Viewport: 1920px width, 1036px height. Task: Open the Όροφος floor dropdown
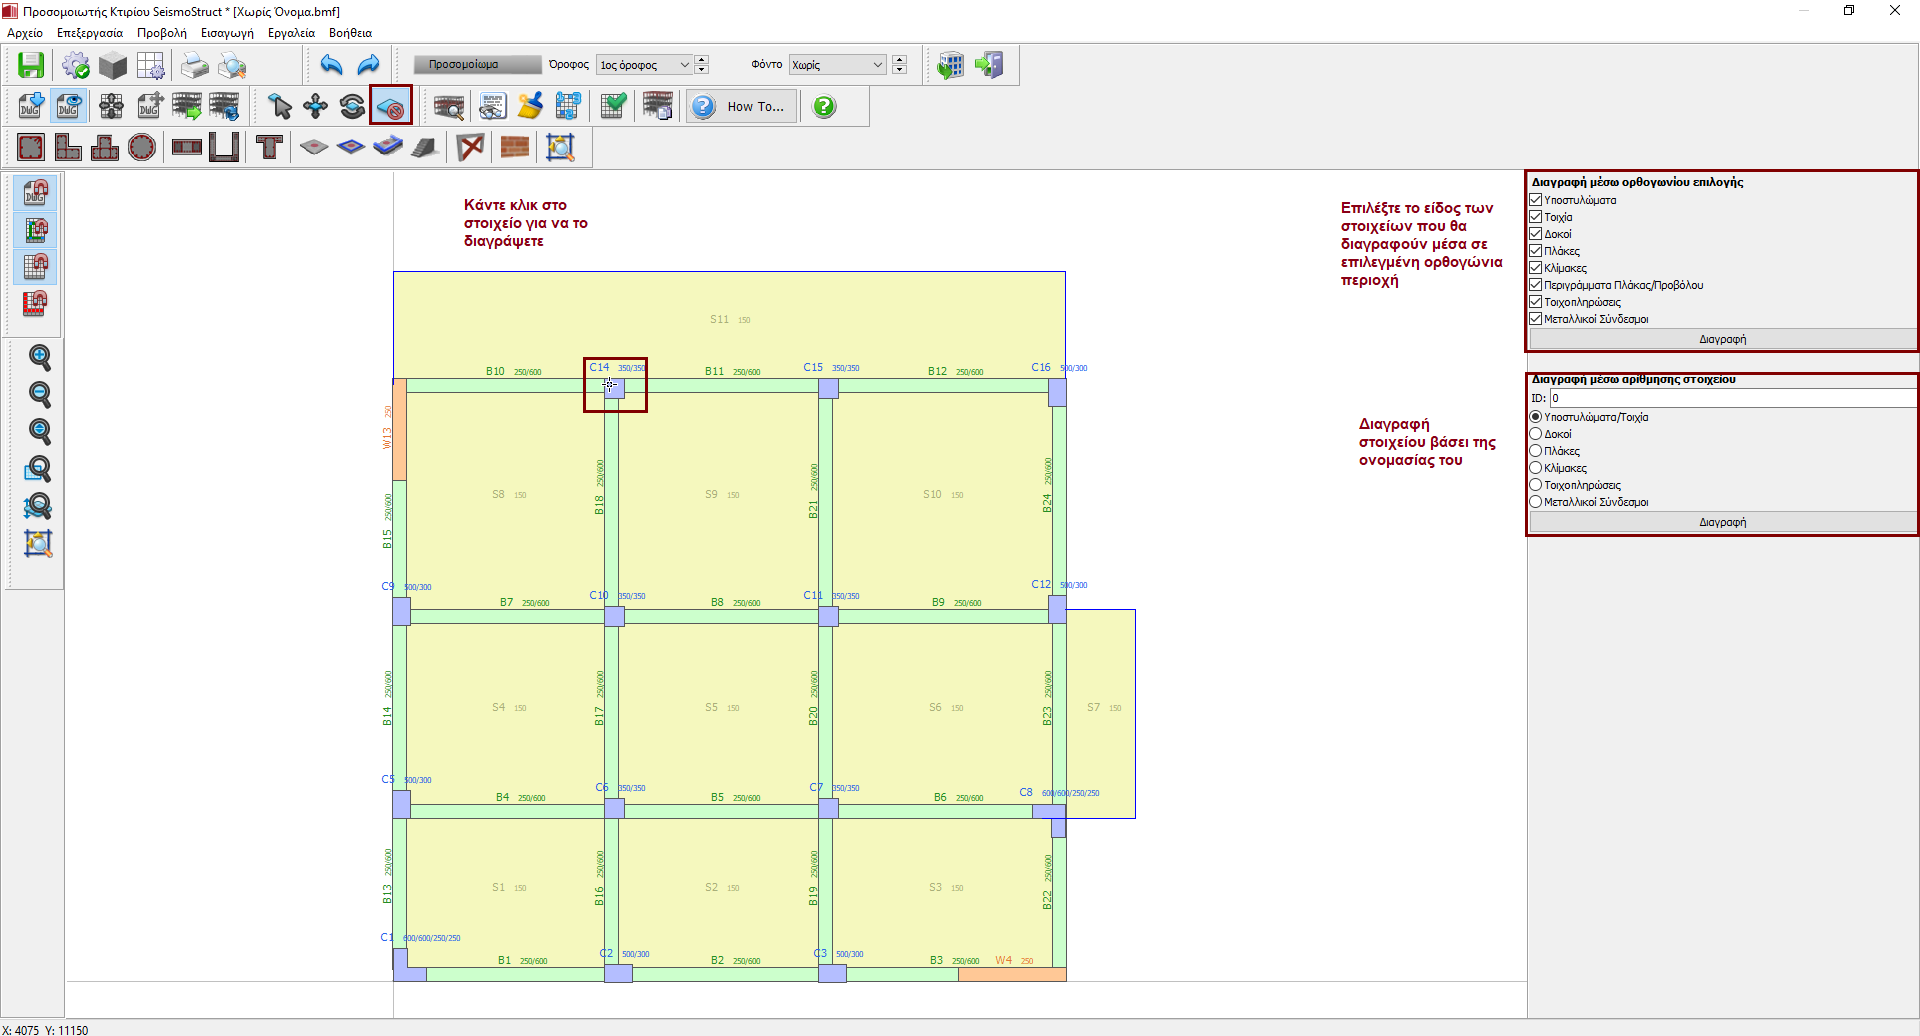point(644,65)
